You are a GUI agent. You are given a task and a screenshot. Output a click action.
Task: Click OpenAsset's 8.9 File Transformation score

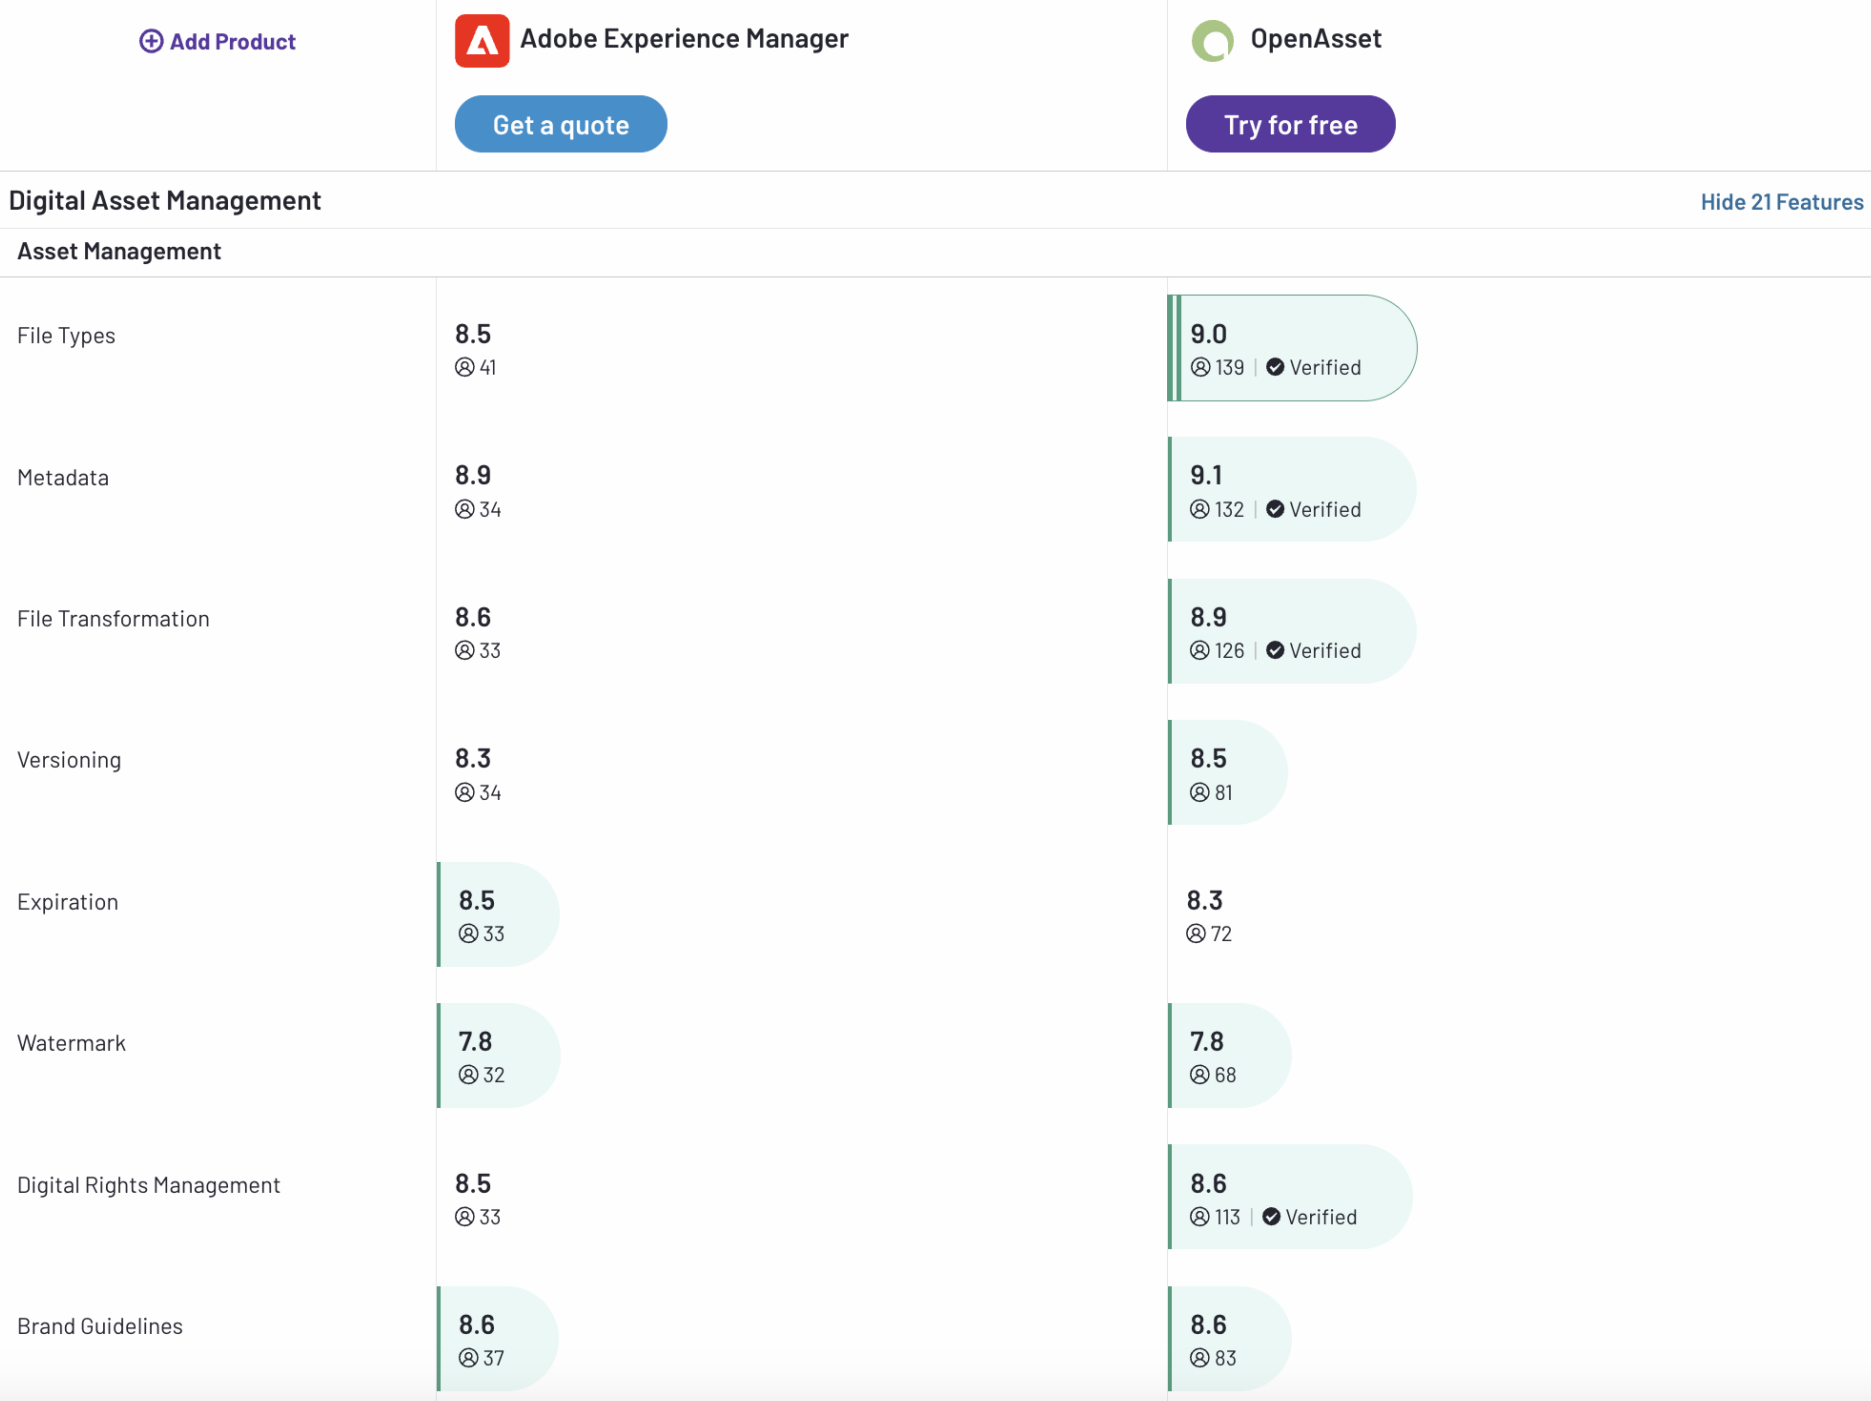point(1208,617)
